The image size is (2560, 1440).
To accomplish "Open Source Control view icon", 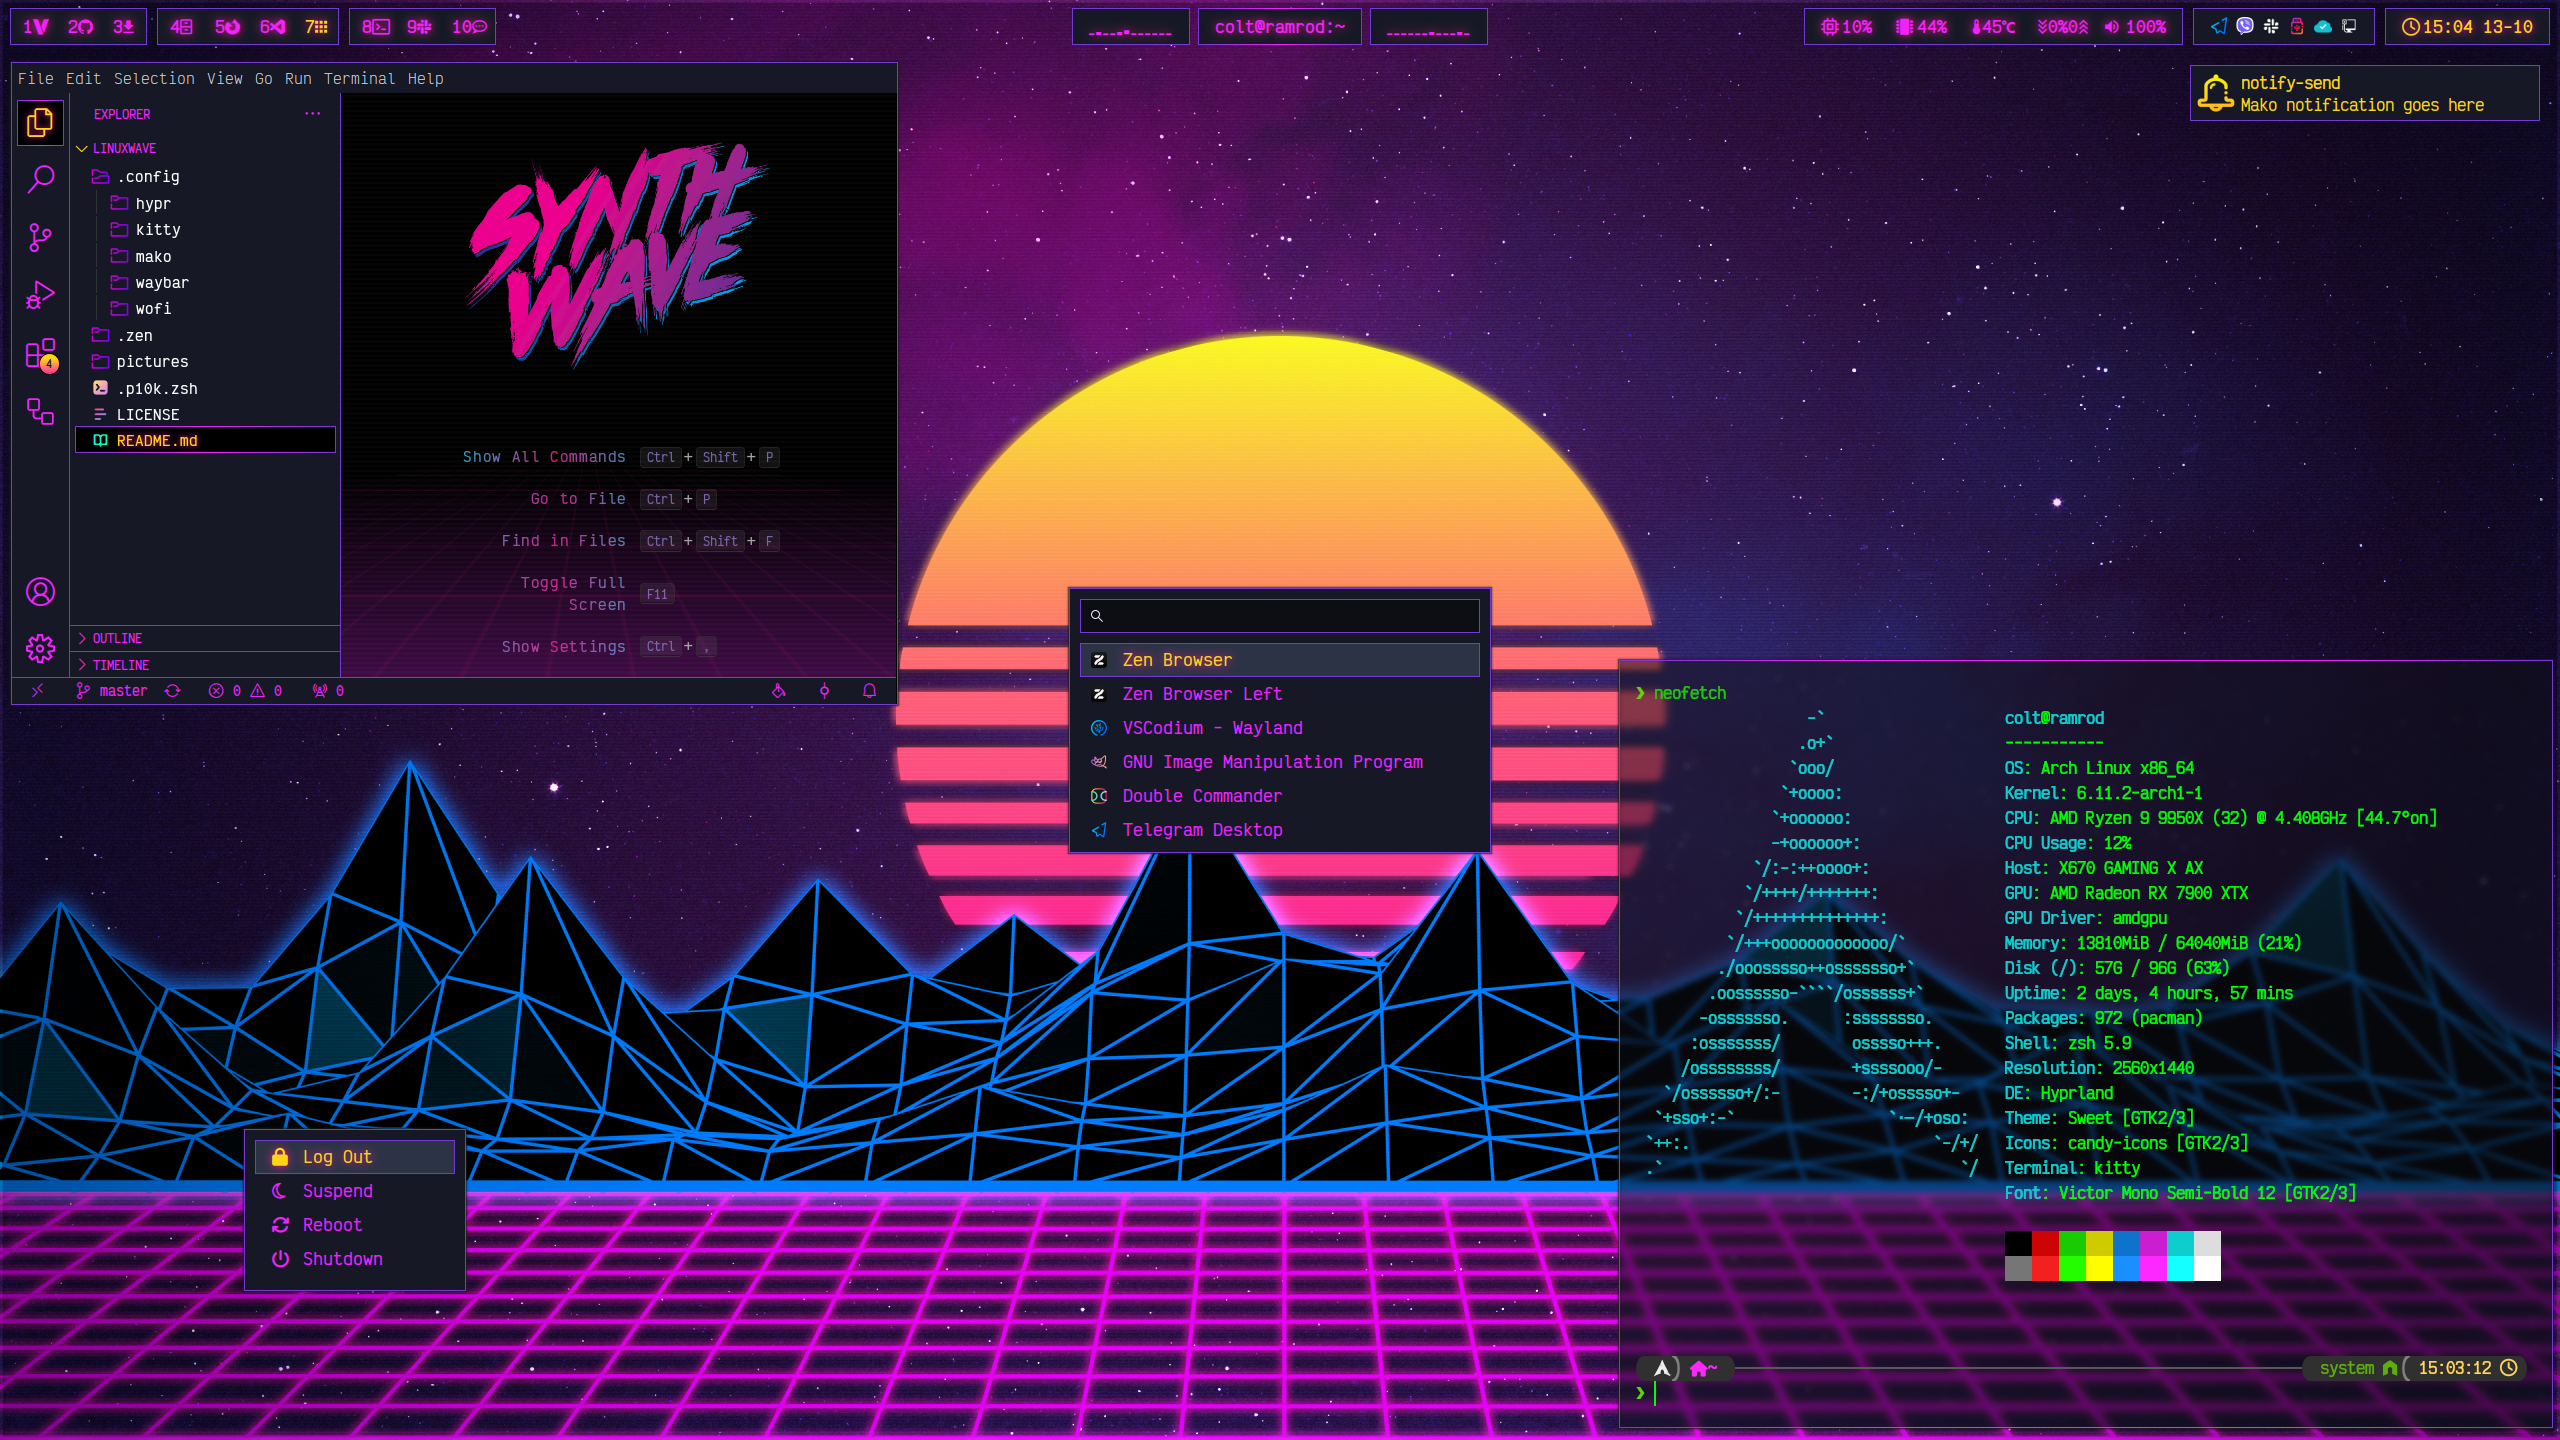I will click(x=40, y=237).
